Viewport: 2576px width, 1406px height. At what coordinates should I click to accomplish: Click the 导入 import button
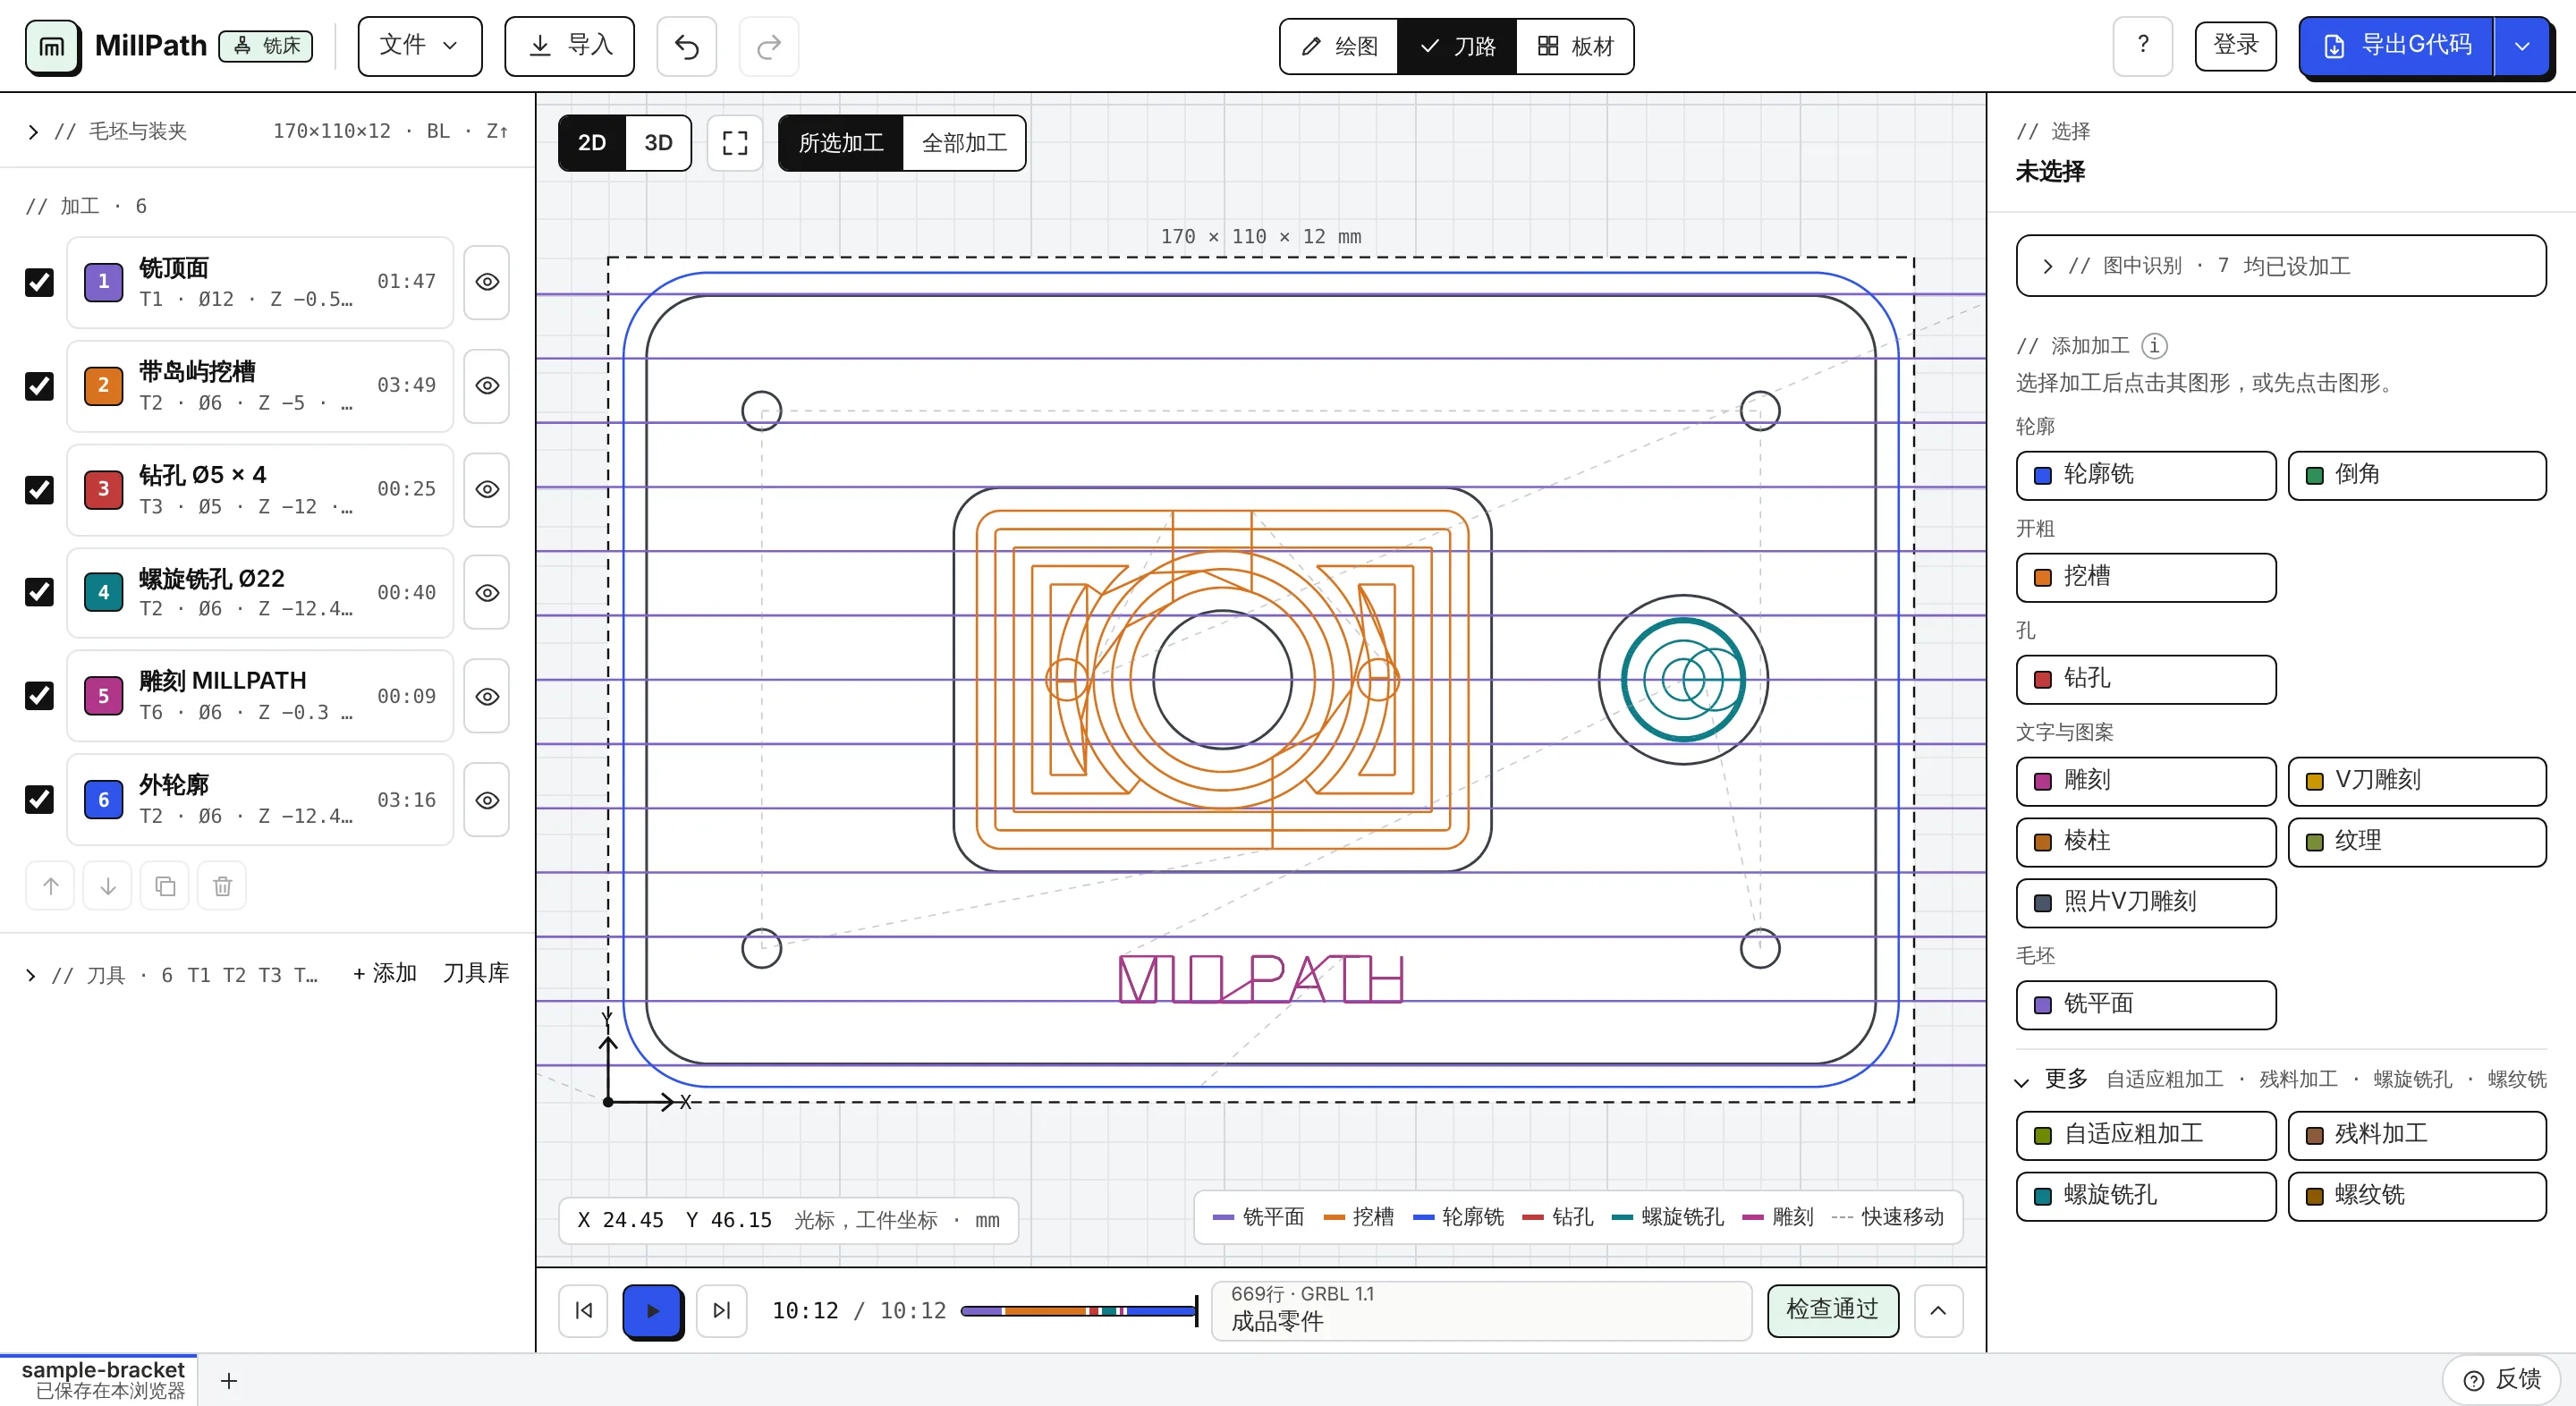tap(569, 46)
